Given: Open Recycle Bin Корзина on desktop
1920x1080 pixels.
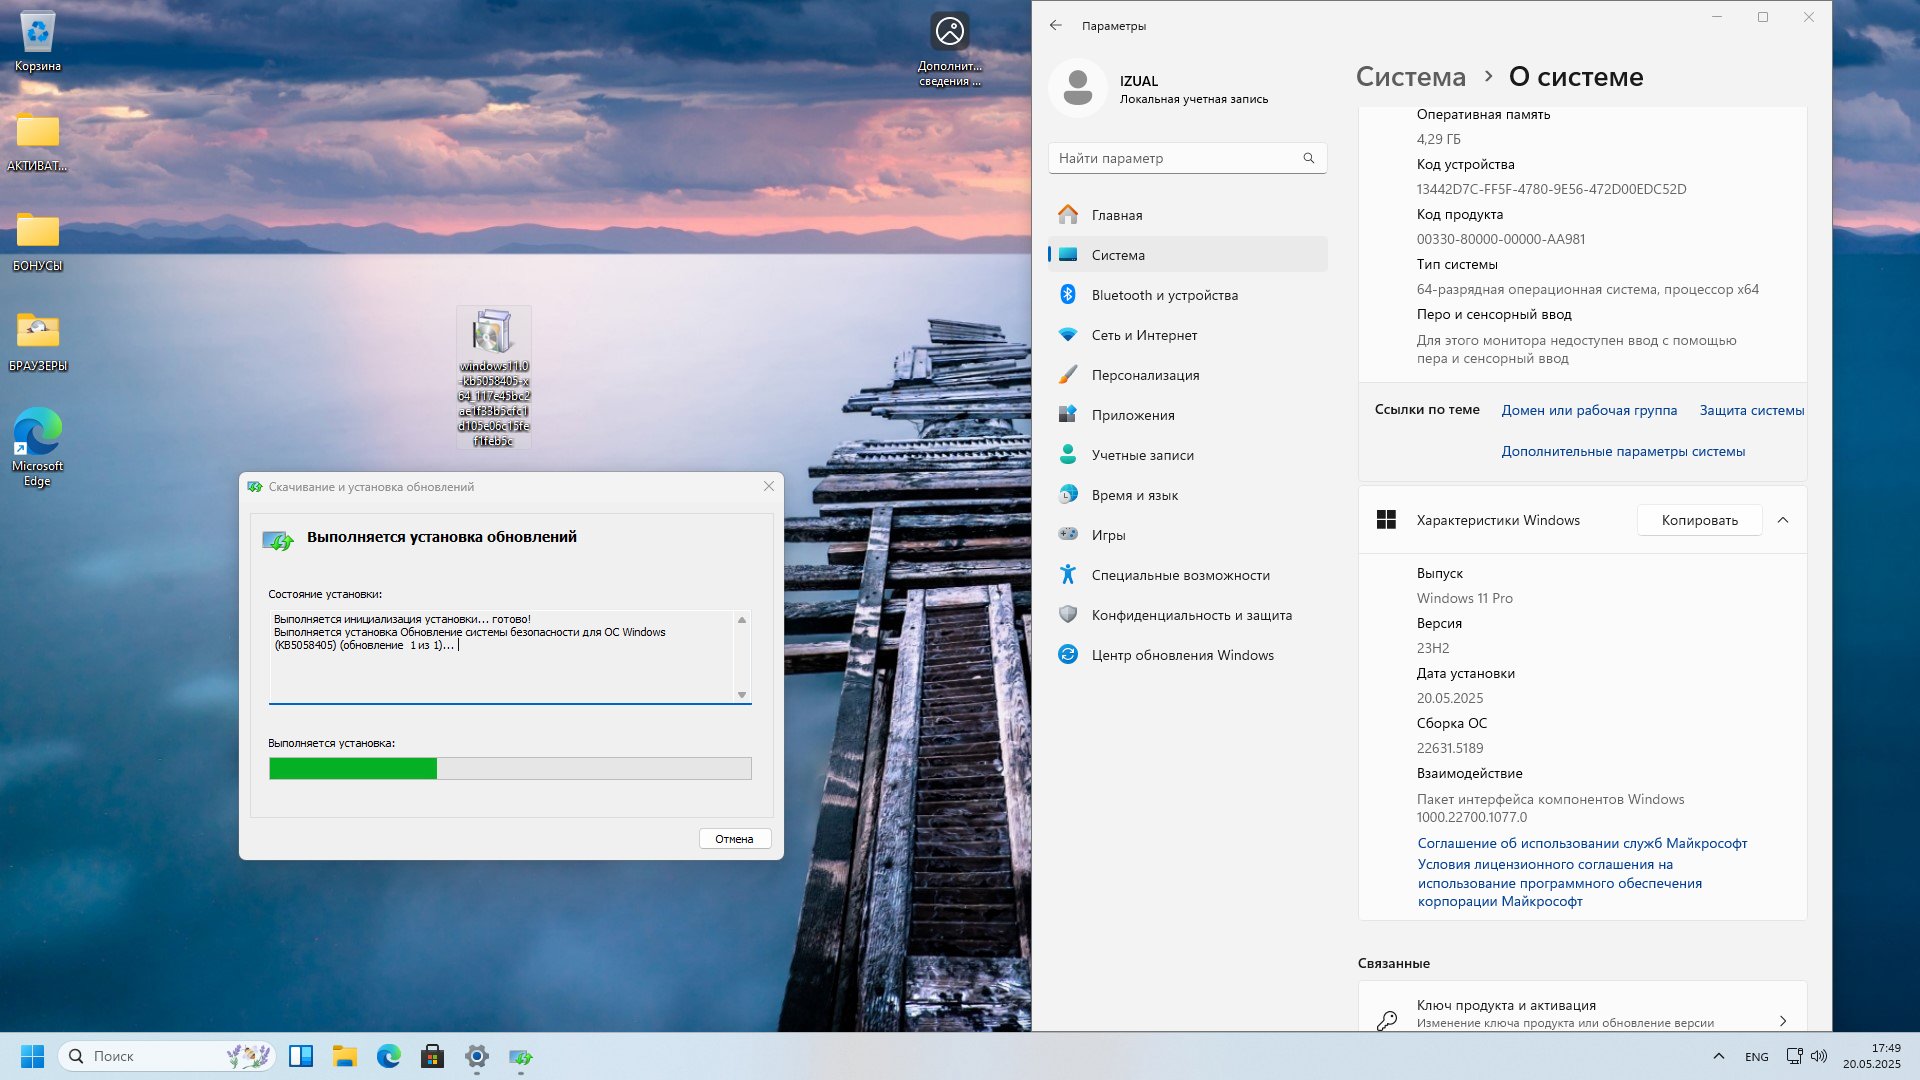Looking at the screenshot, I should click(38, 40).
